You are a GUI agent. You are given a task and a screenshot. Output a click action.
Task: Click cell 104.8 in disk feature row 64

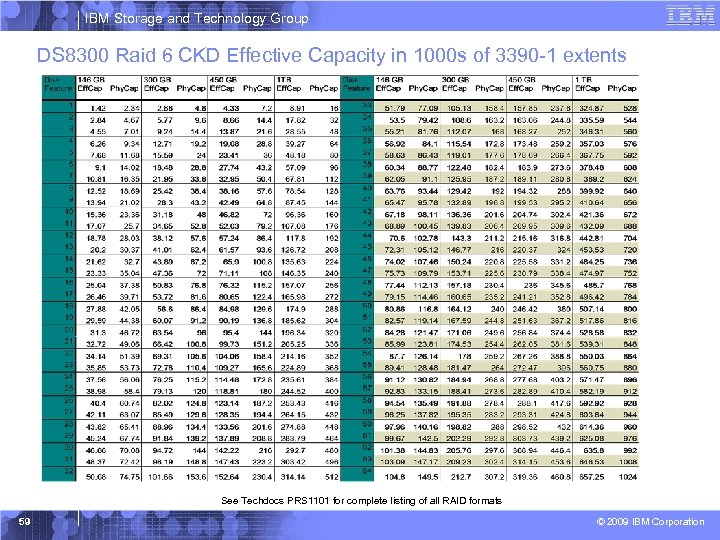click(395, 477)
